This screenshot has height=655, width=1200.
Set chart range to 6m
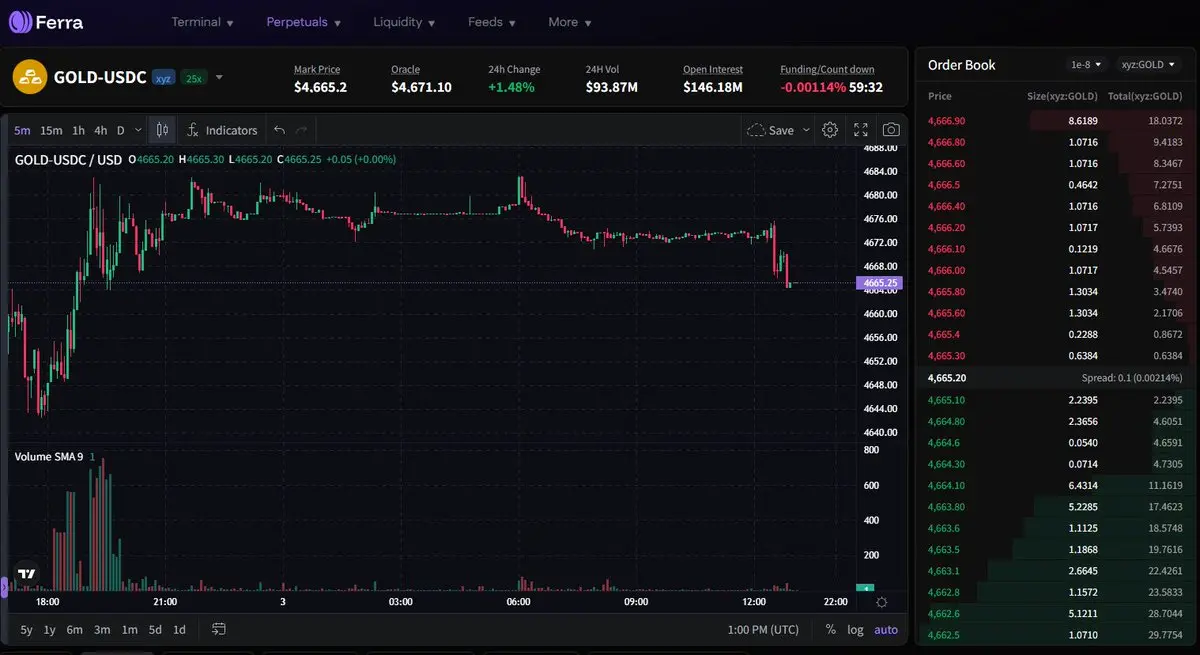[x=75, y=630]
